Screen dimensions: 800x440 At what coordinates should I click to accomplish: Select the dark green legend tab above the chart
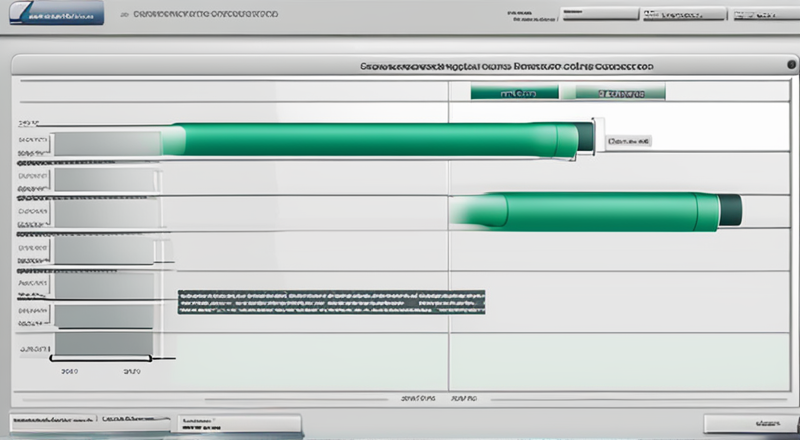coord(514,93)
